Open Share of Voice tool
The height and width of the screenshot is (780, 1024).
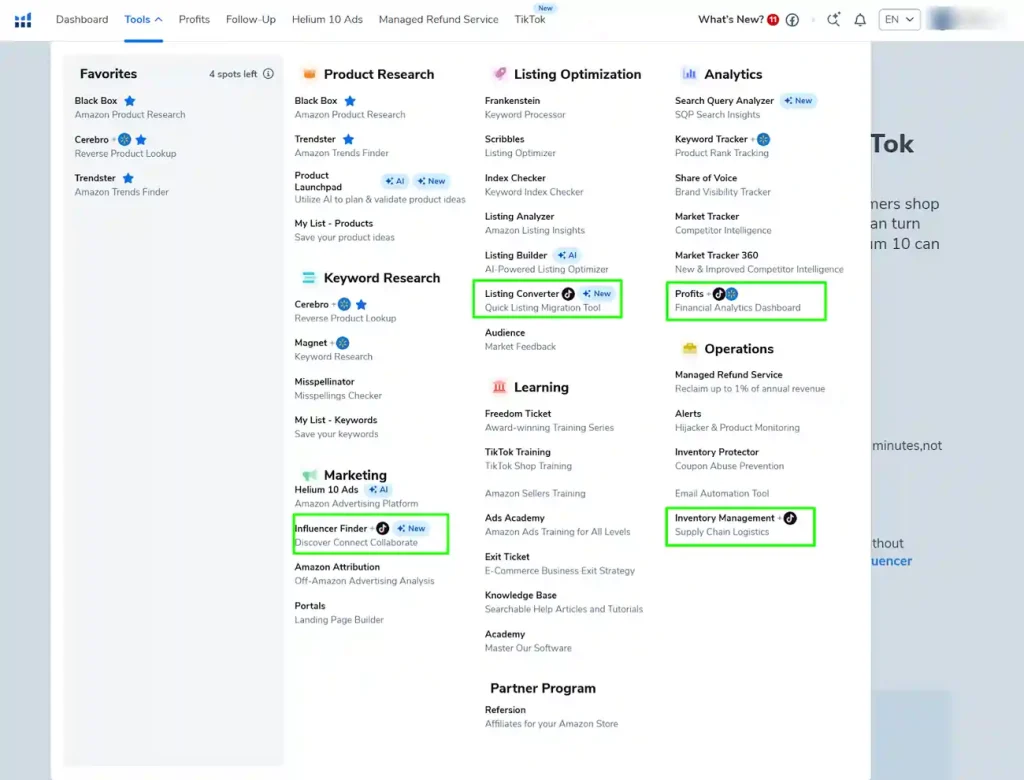(x=722, y=184)
